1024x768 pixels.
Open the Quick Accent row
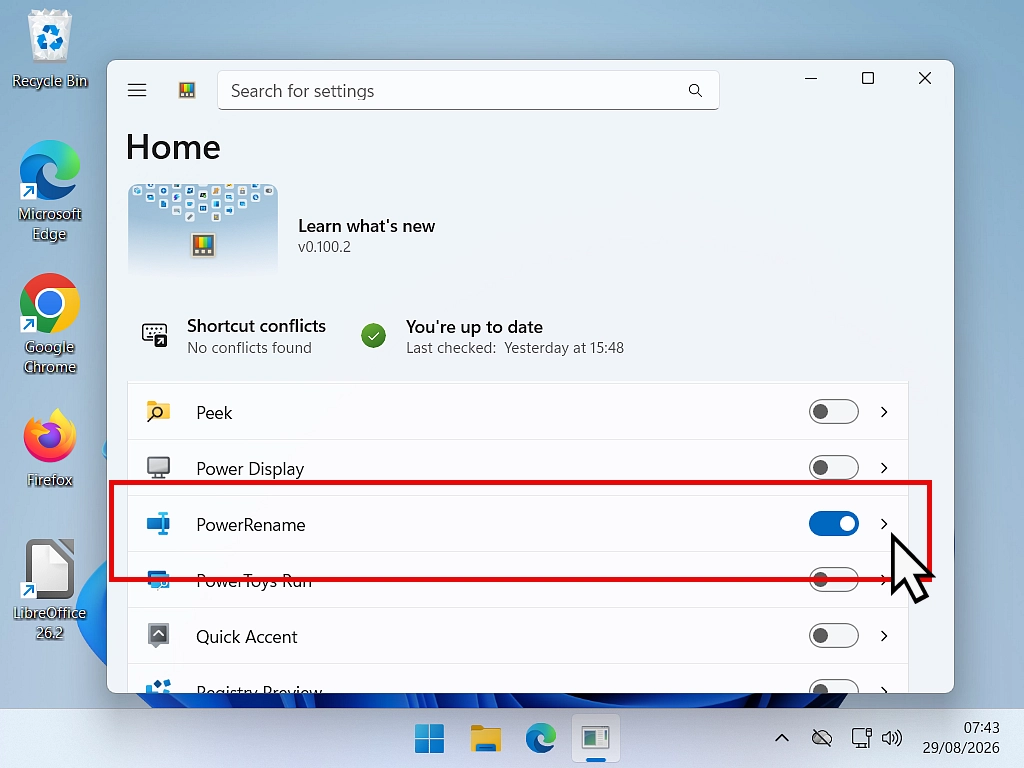(517, 635)
